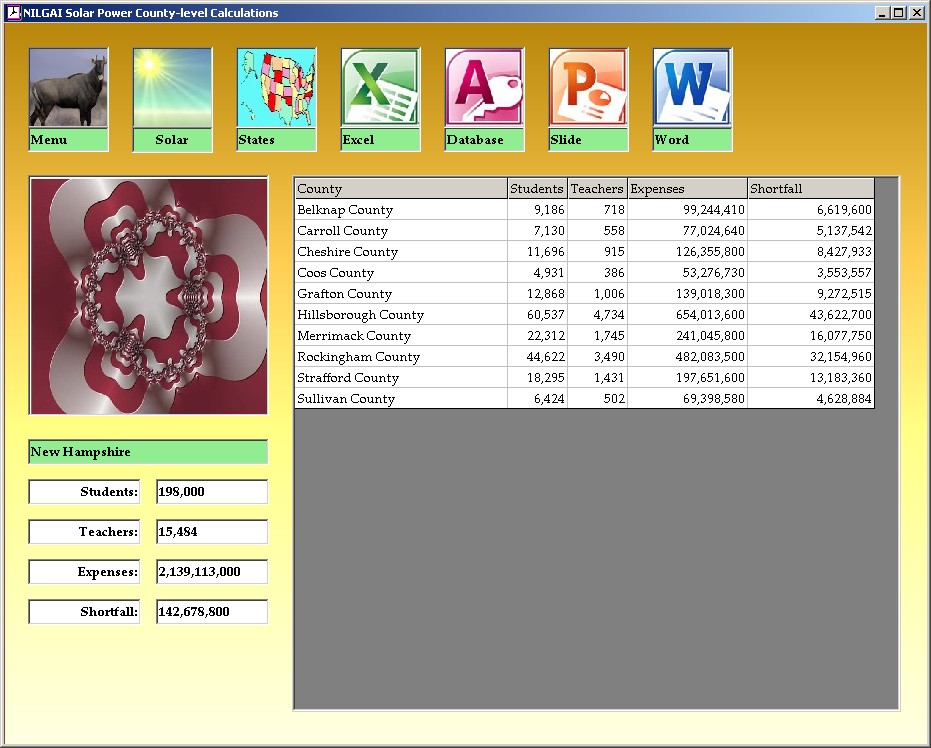Open the Solar sun icon
The width and height of the screenshot is (931, 748).
[172, 88]
